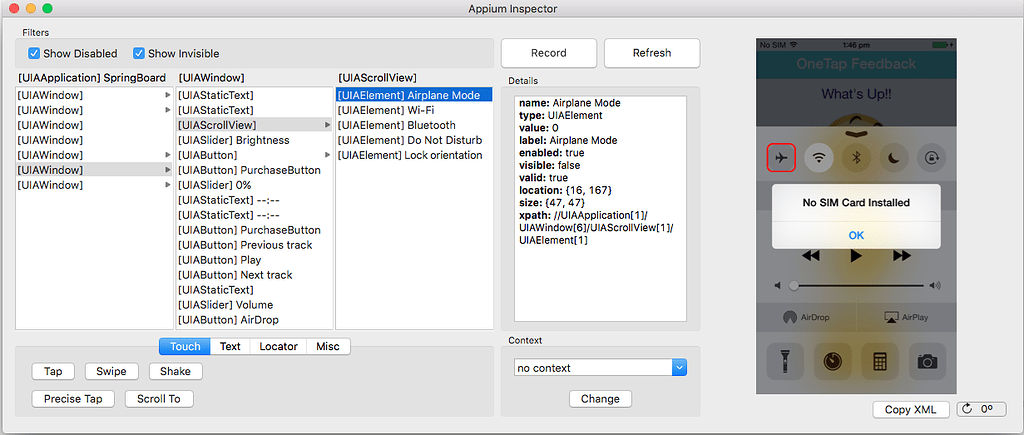
Task: Click the volume slider in the device preview
Action: click(x=856, y=285)
